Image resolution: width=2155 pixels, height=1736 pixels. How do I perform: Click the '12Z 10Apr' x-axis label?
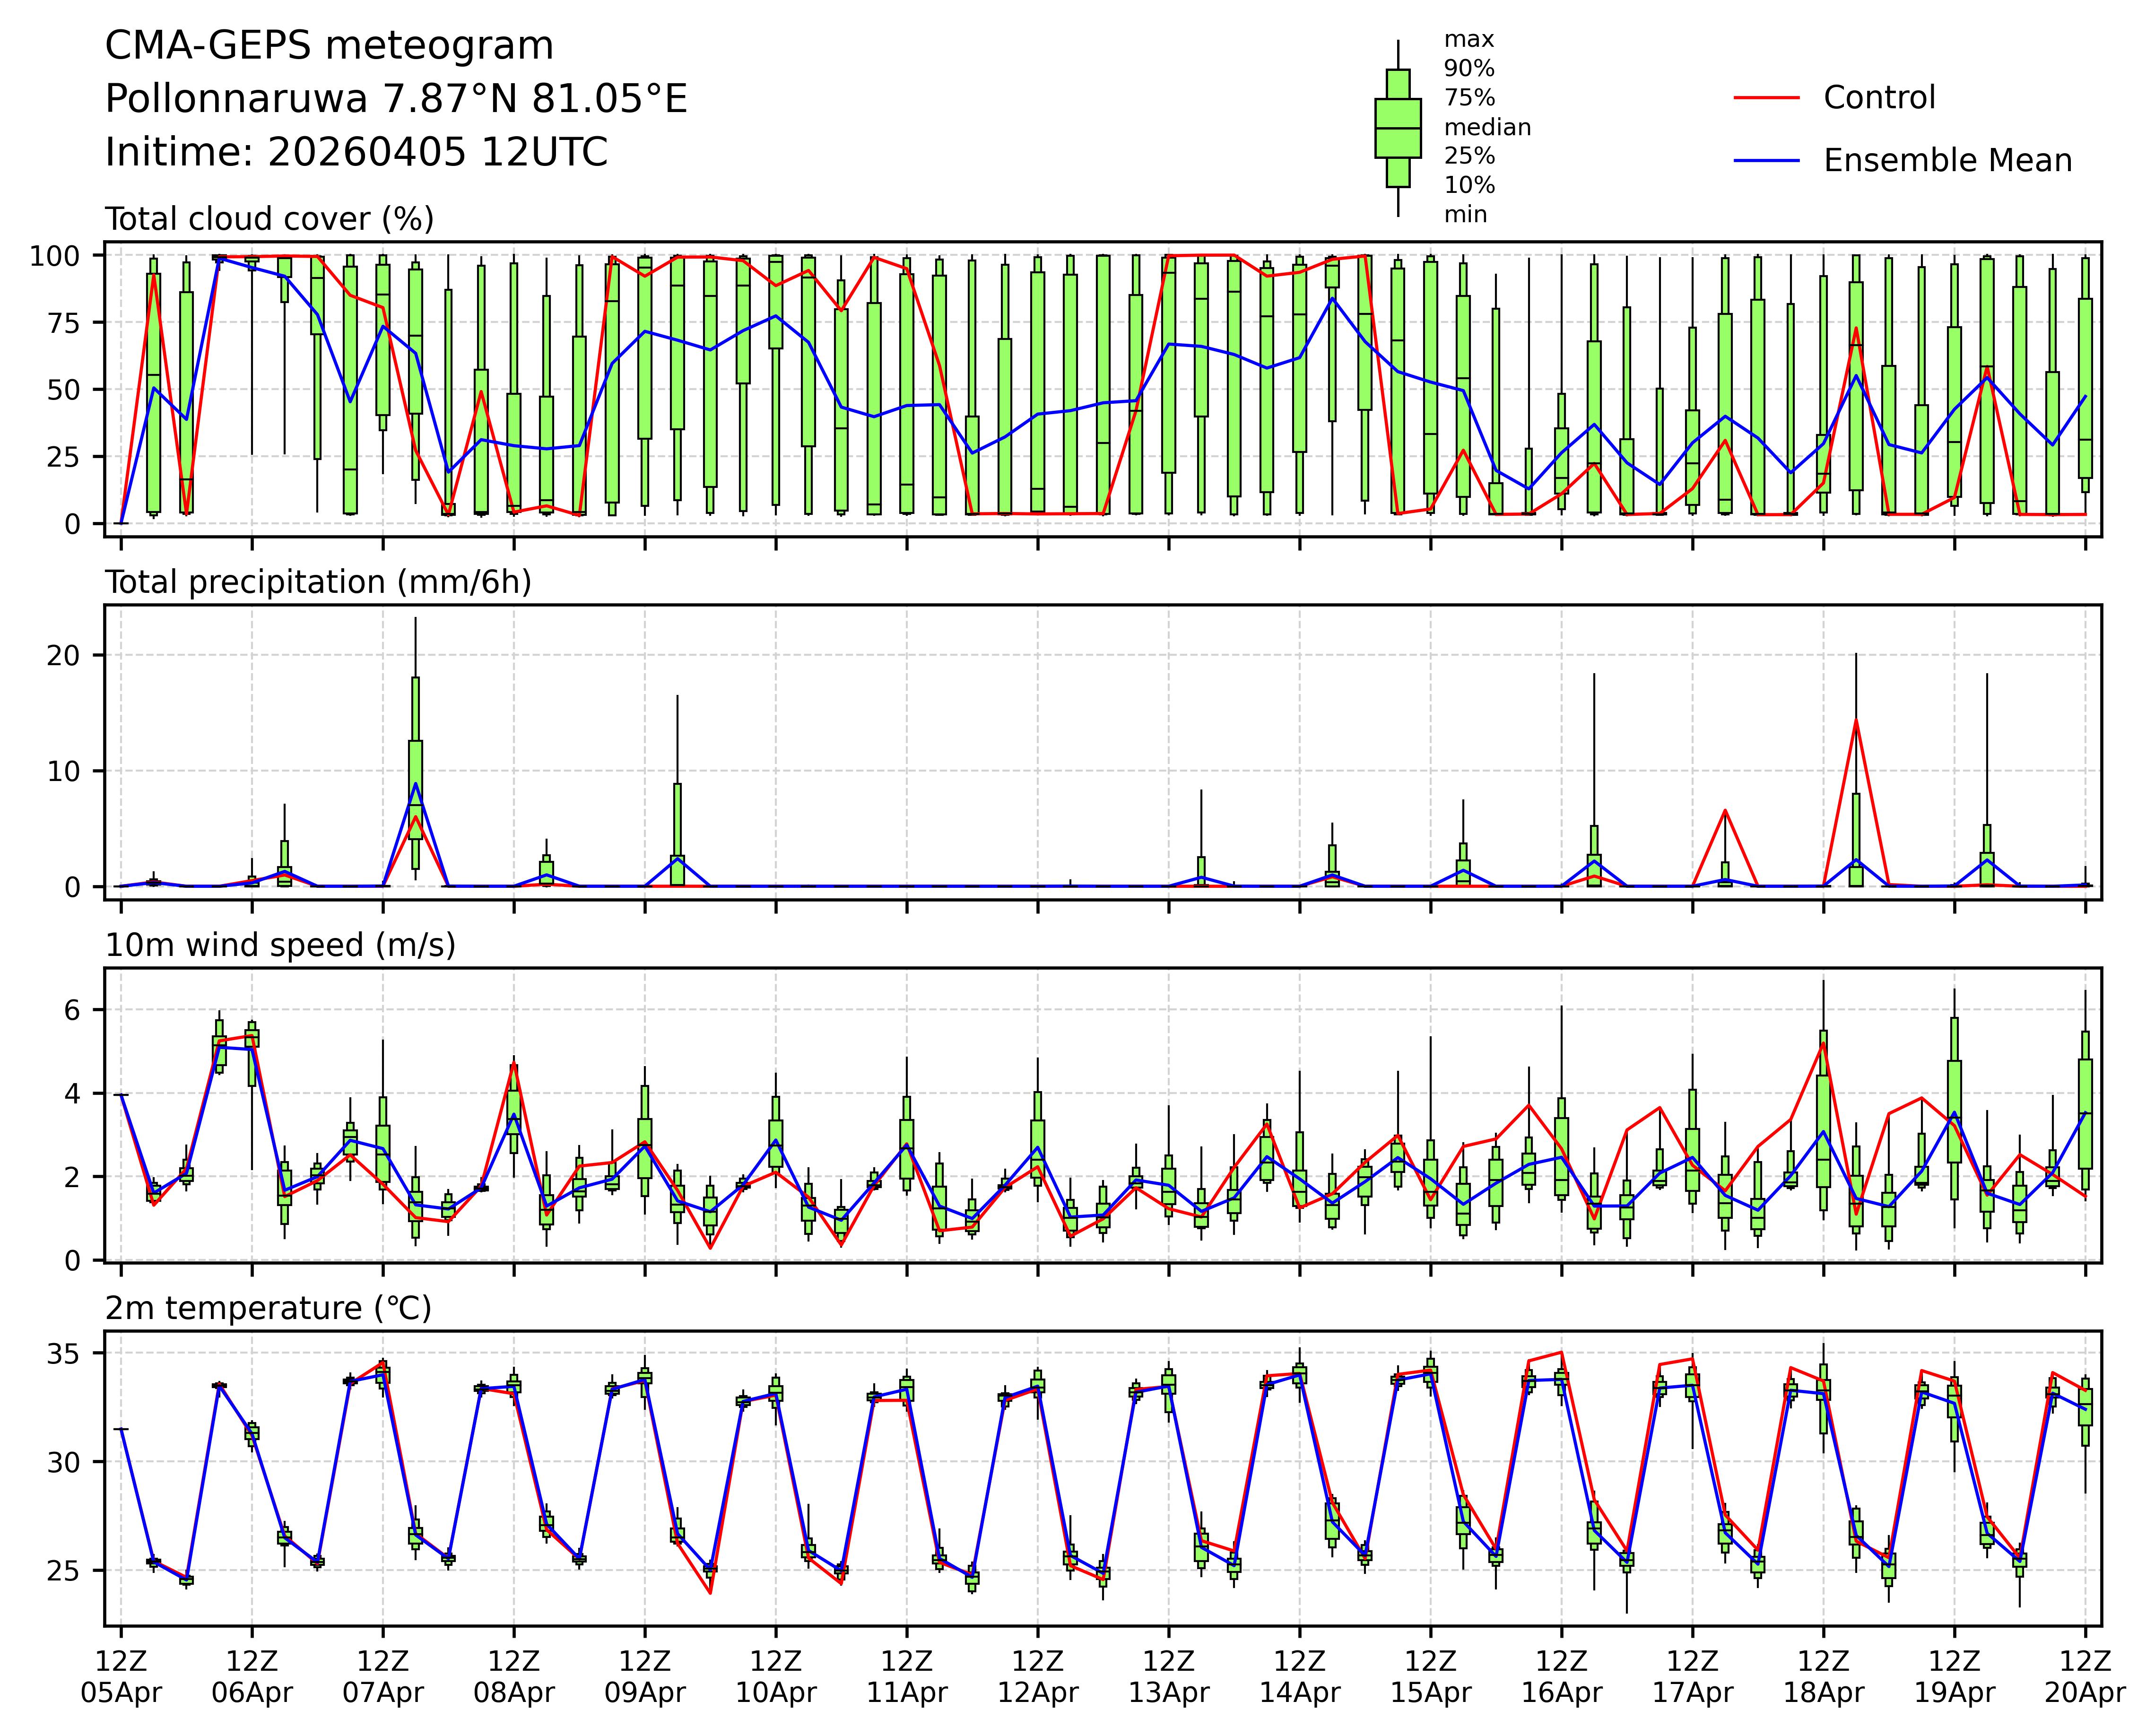pyautogui.click(x=776, y=1677)
